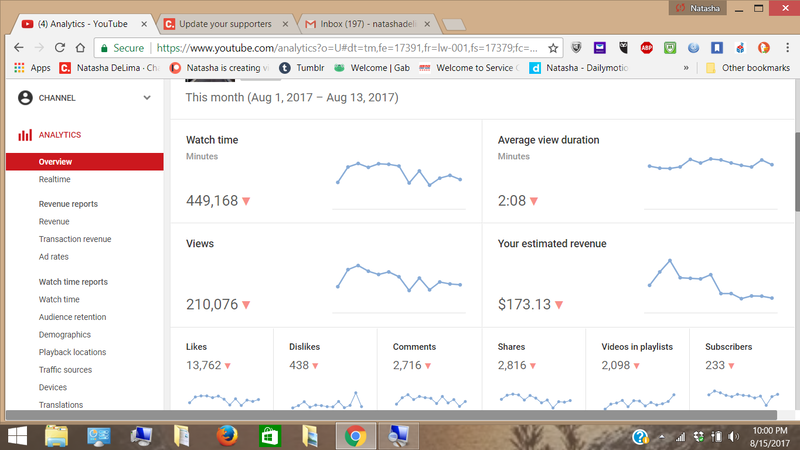
Task: Click the address bar URL field
Action: 350,47
